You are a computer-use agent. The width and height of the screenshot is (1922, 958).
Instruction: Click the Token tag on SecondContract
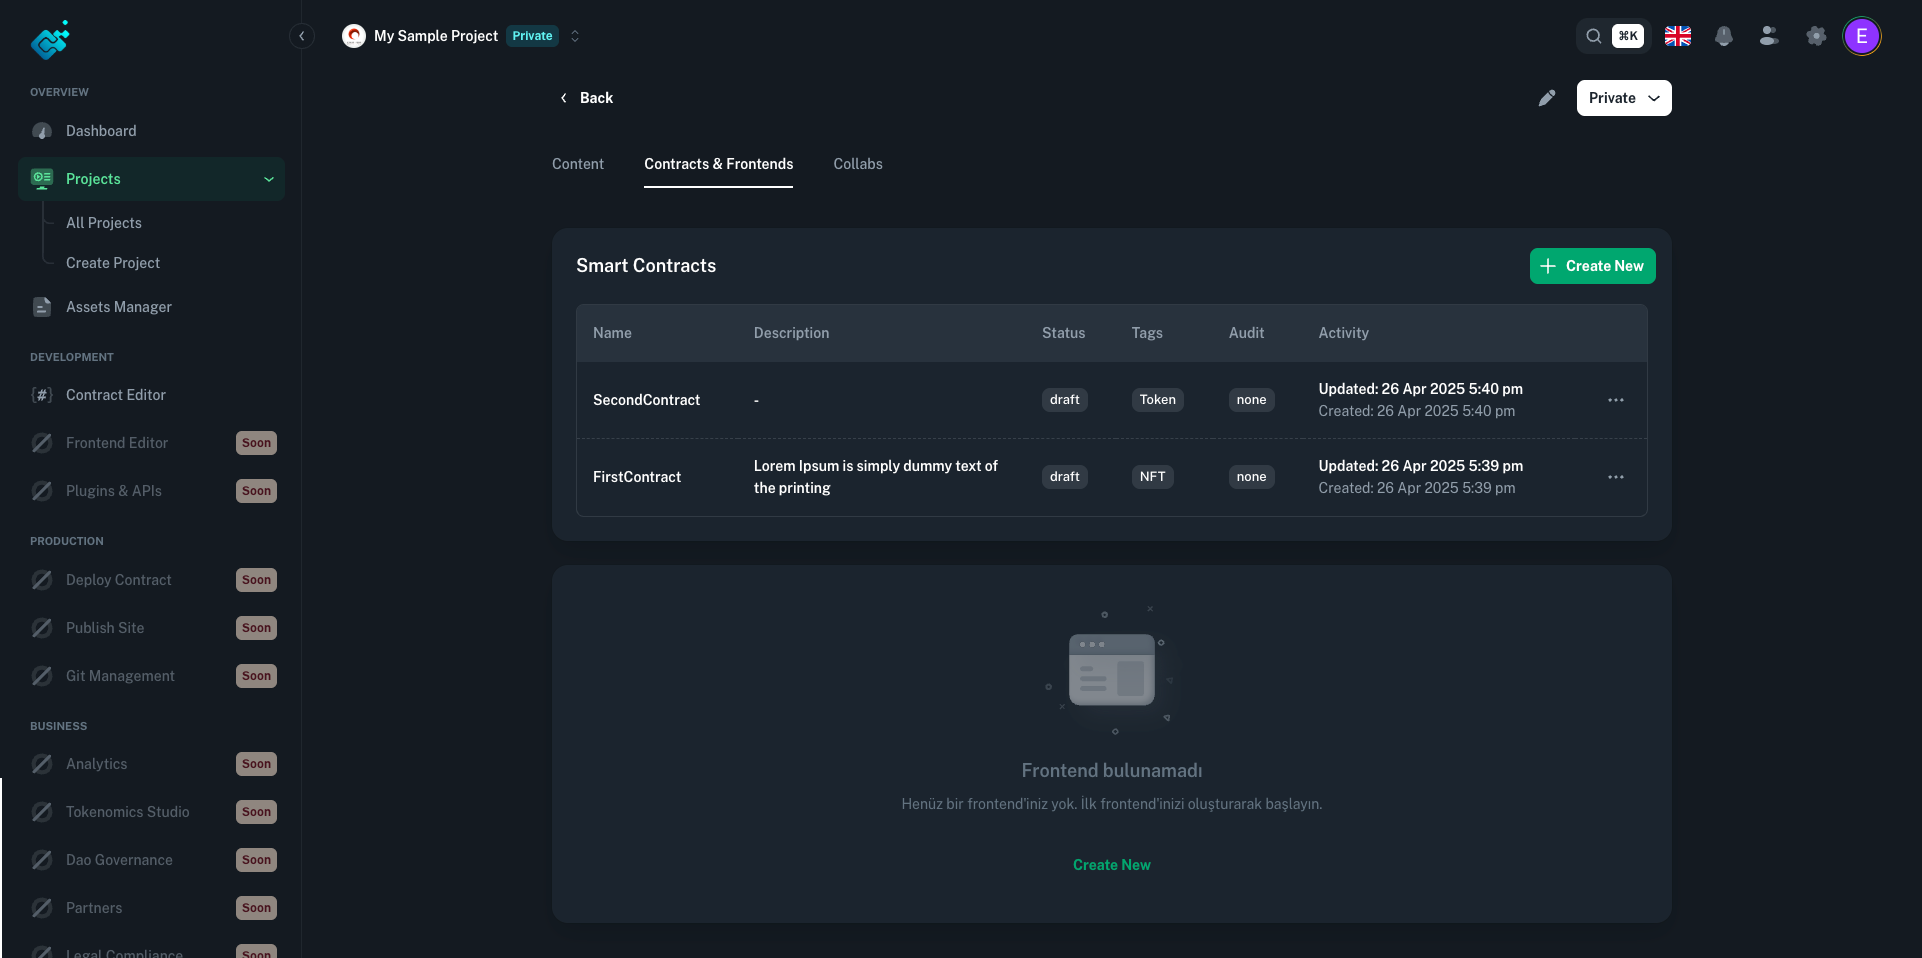1158,400
